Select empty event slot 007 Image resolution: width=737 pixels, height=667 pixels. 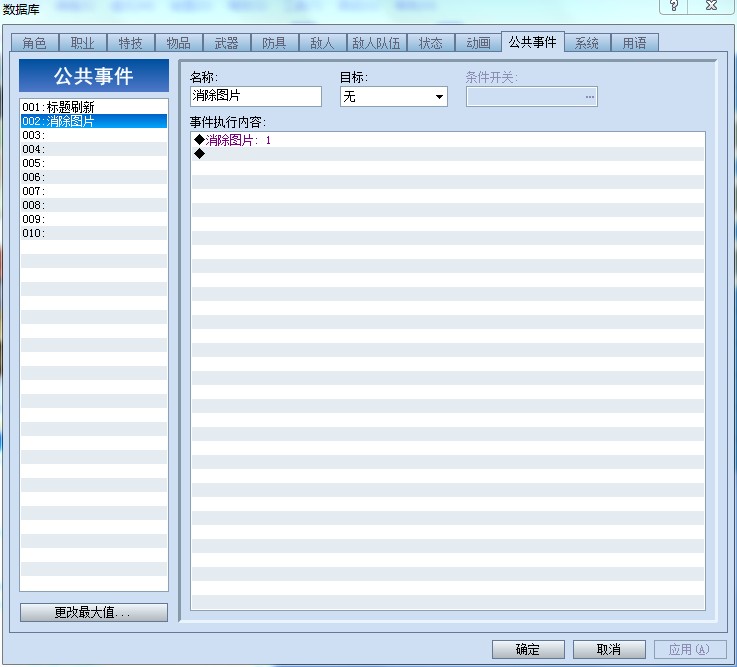[94, 191]
